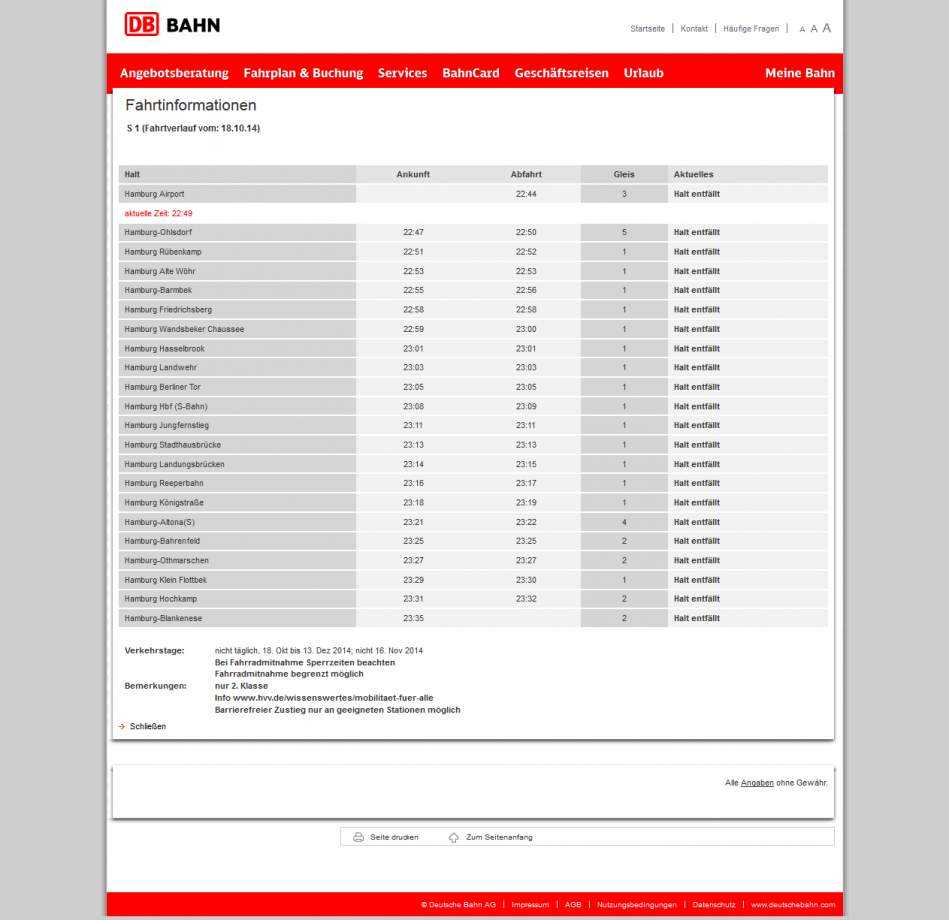This screenshot has height=920, width=949.
Task: Click the Aktuelles column header
Action: tap(694, 174)
